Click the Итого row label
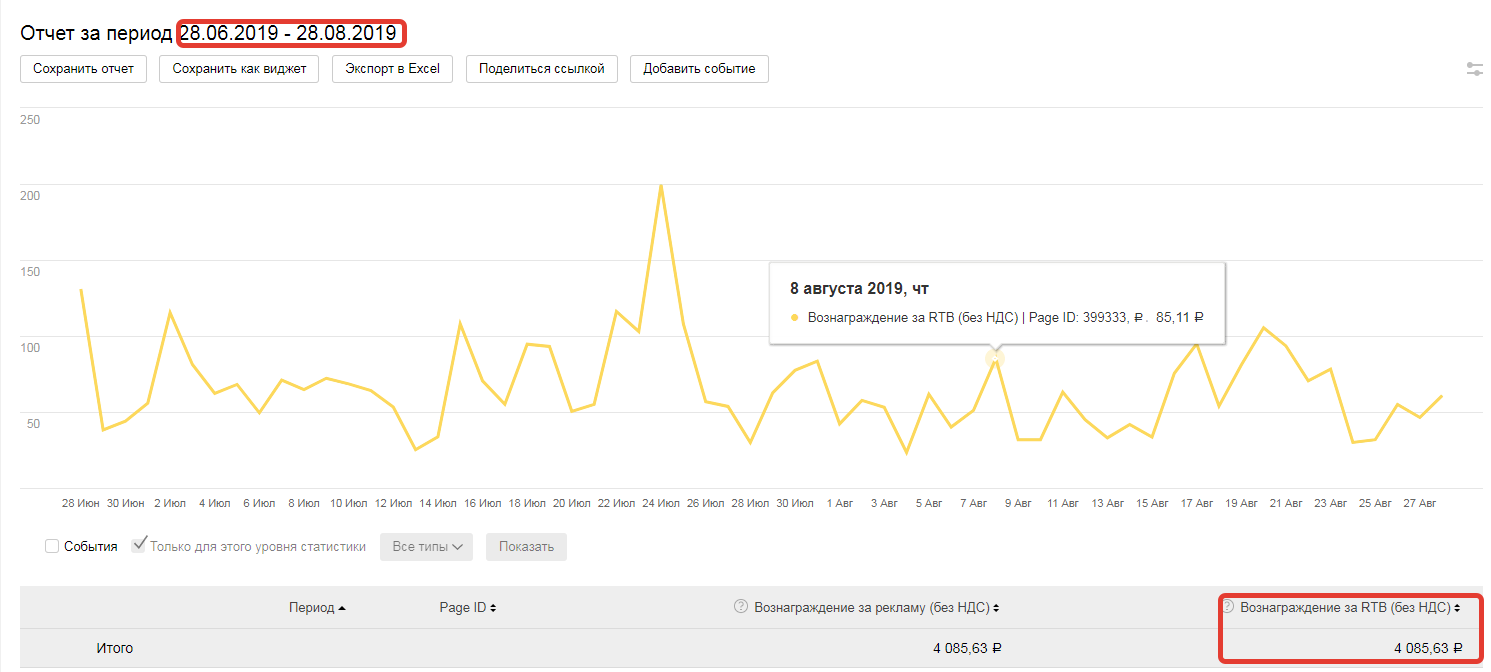This screenshot has height=672, width=1491. coord(115,648)
